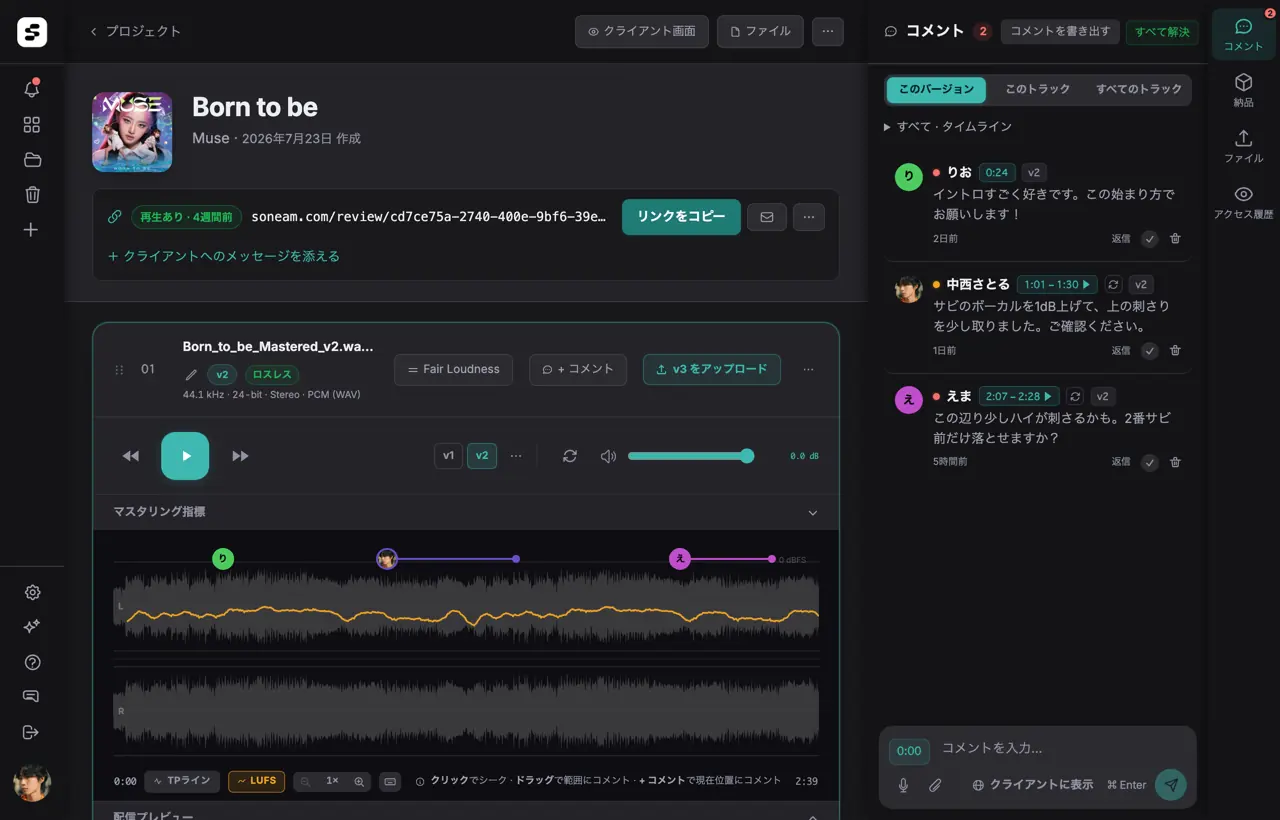Switch to the すべてのトラック tab

tap(1139, 90)
